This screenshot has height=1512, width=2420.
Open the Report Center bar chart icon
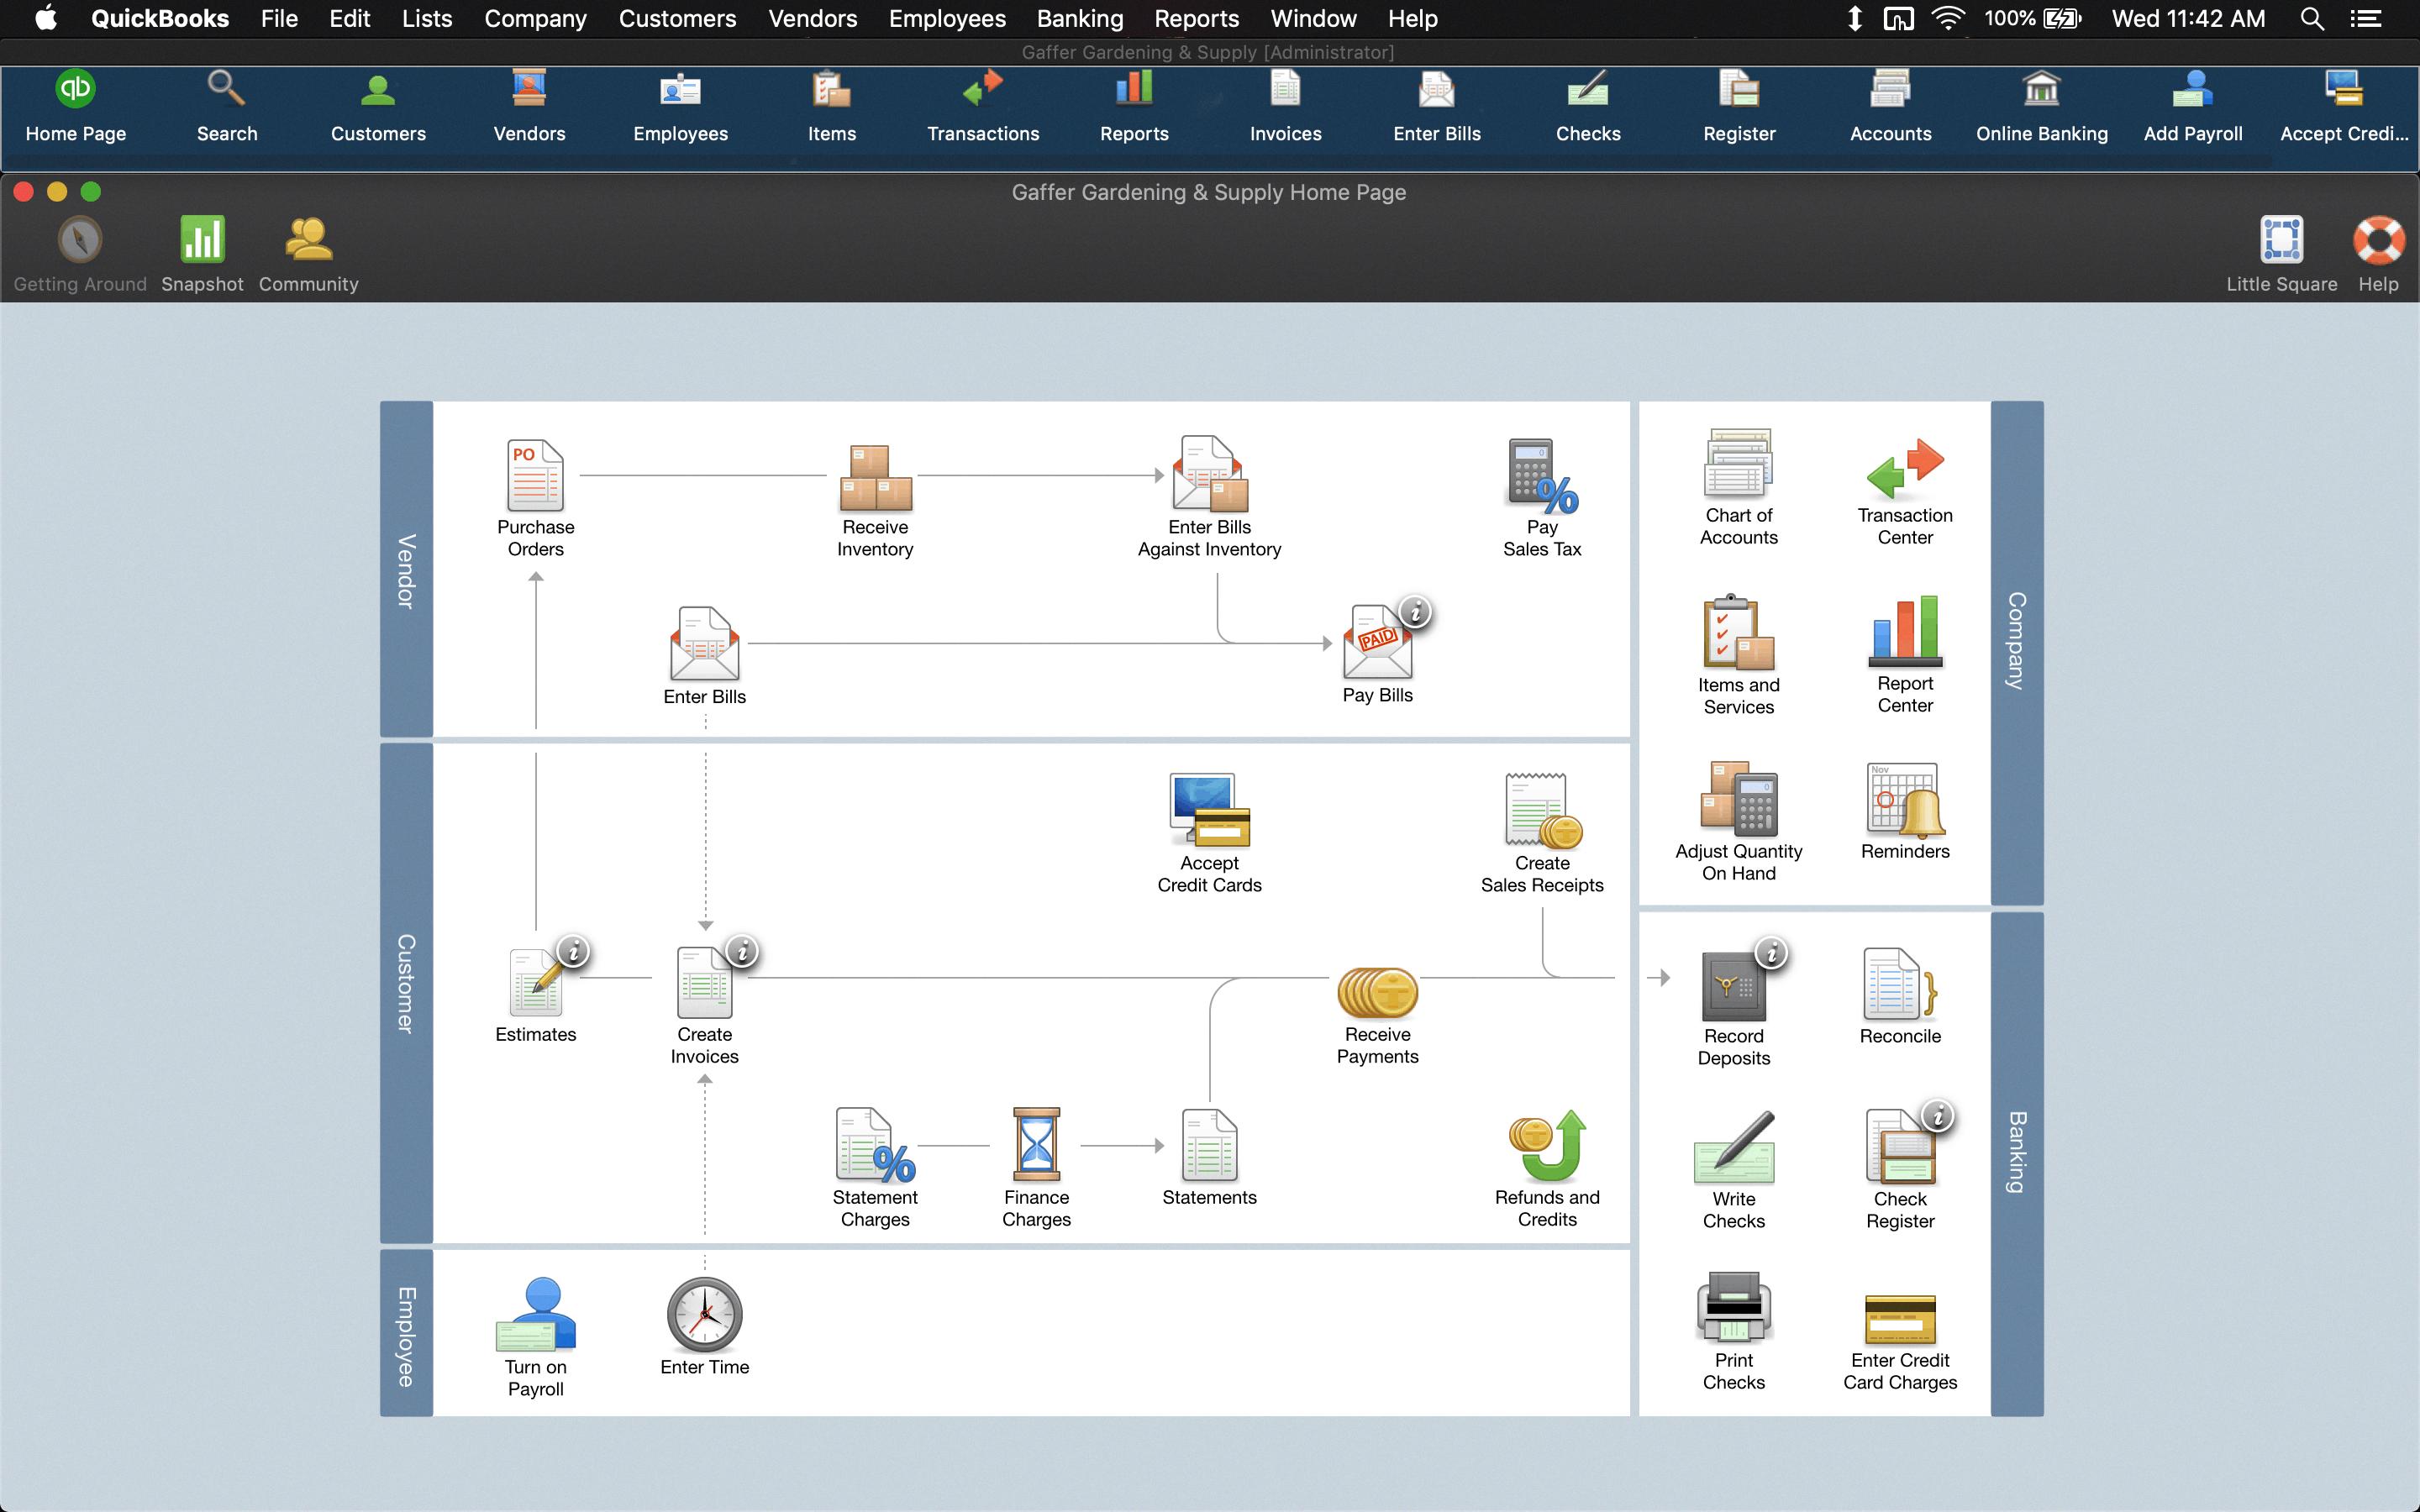1905,631
